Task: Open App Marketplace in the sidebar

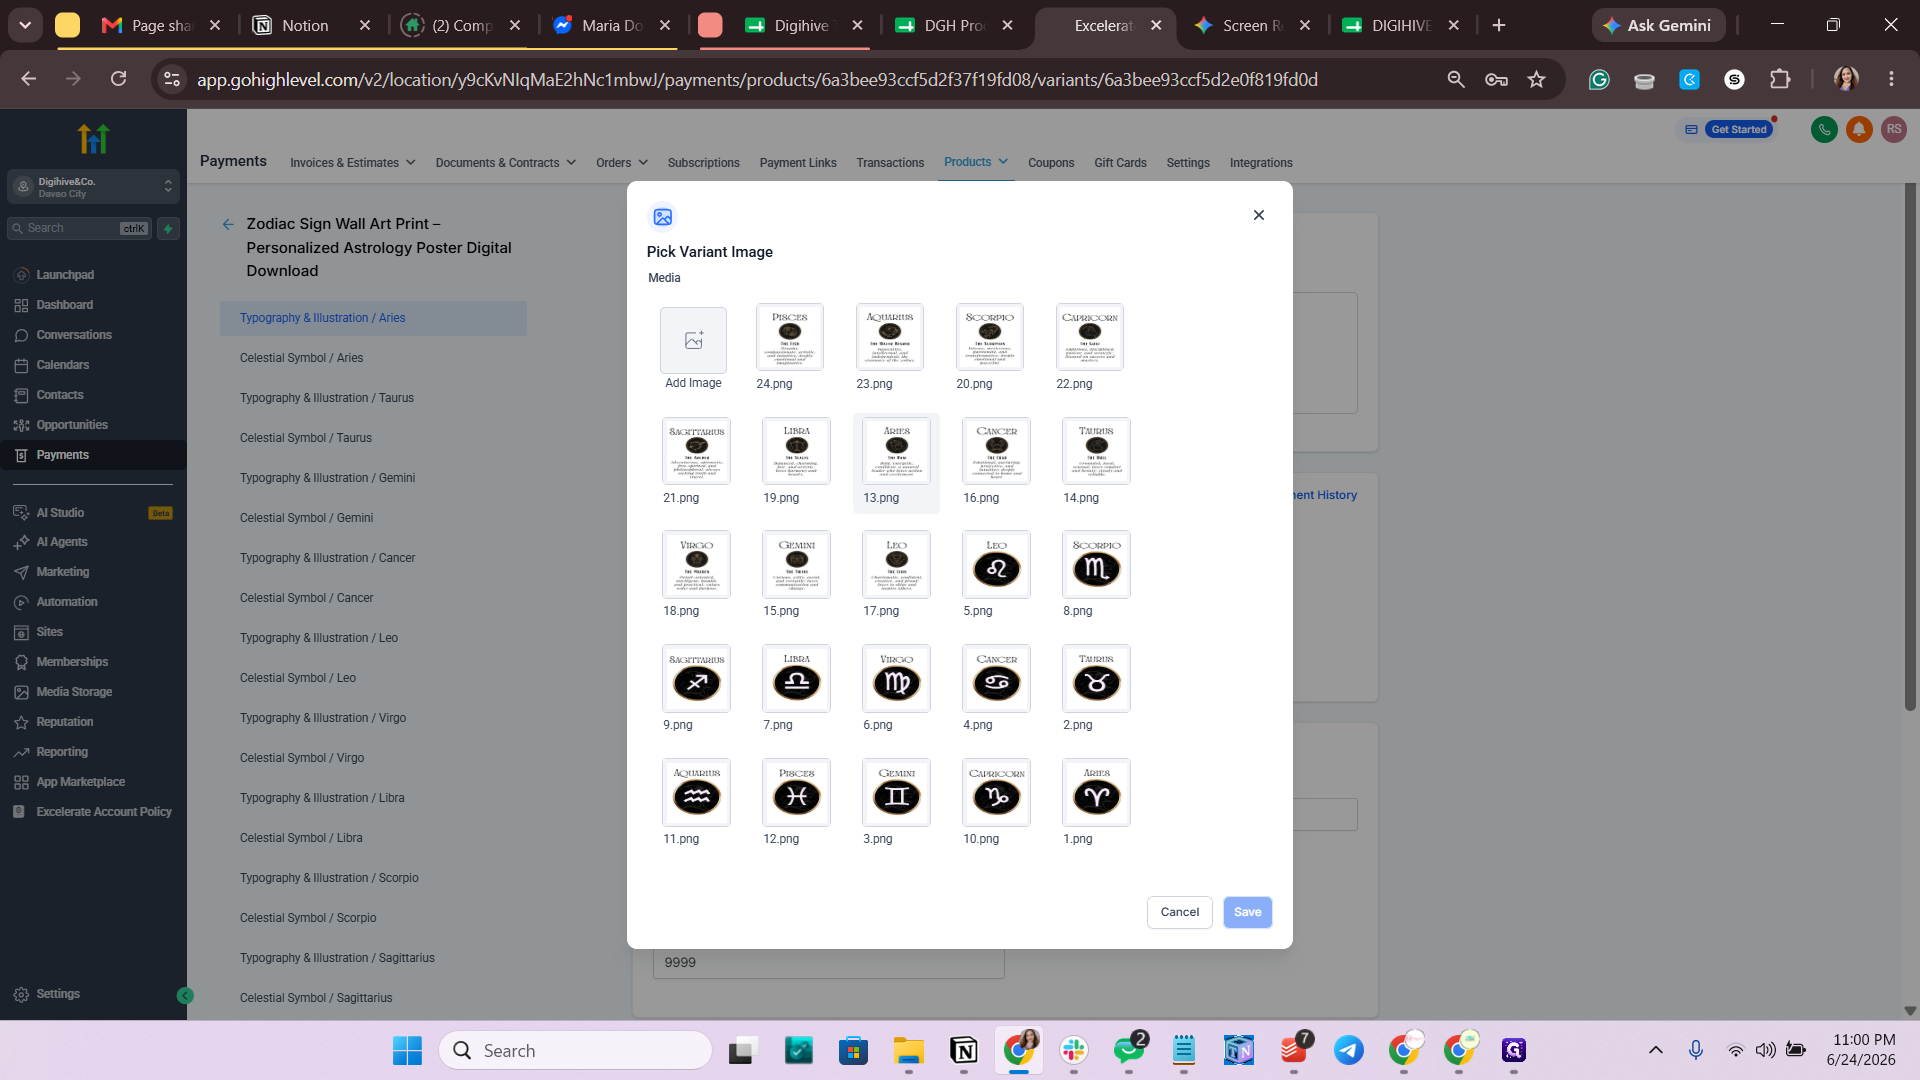Action: point(80,782)
